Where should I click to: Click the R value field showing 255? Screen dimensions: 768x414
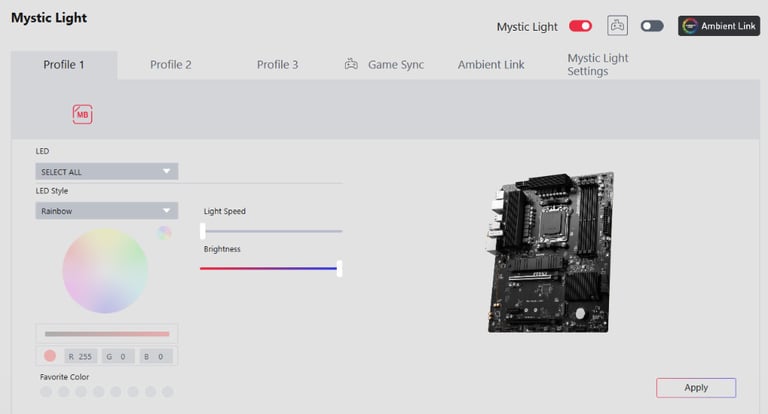pos(80,356)
